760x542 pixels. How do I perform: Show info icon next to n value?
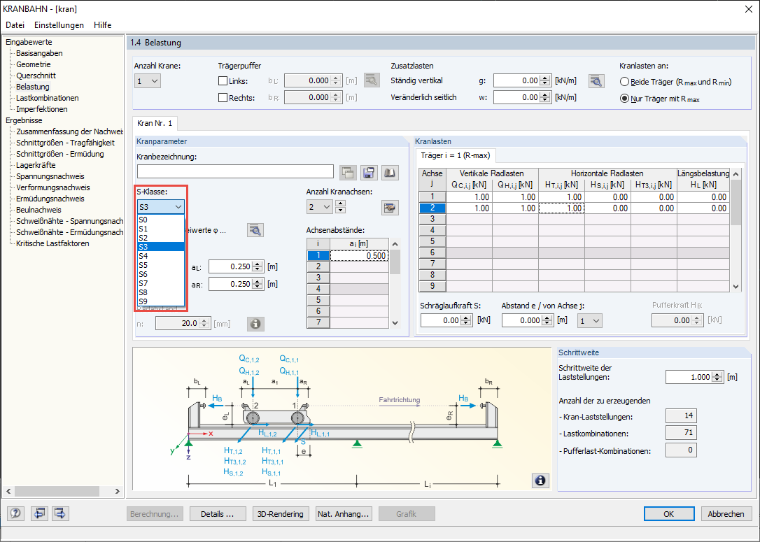pos(255,323)
